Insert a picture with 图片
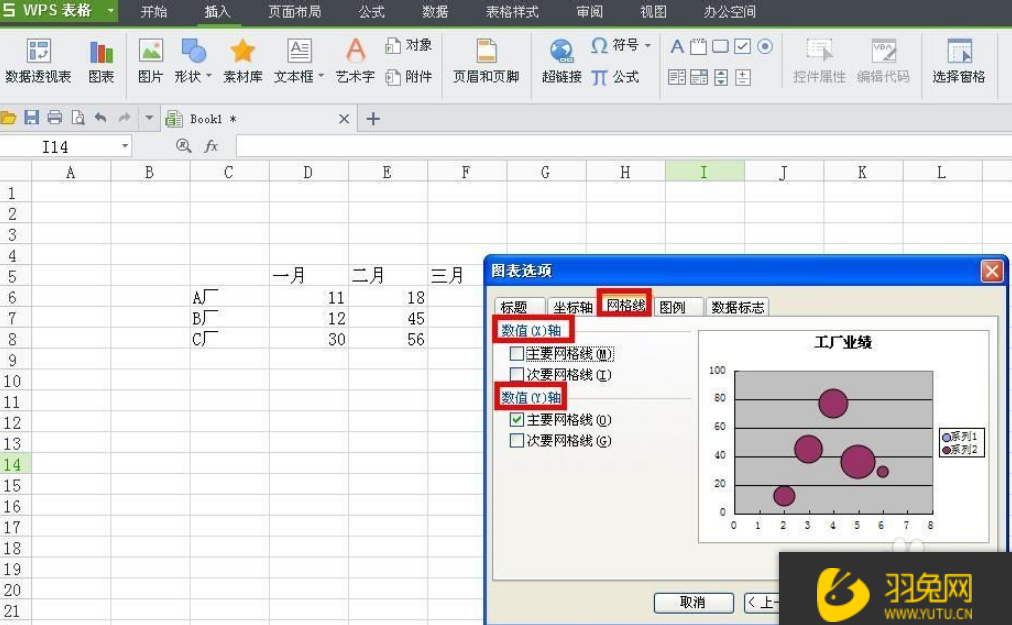The image size is (1012, 625). coord(150,61)
